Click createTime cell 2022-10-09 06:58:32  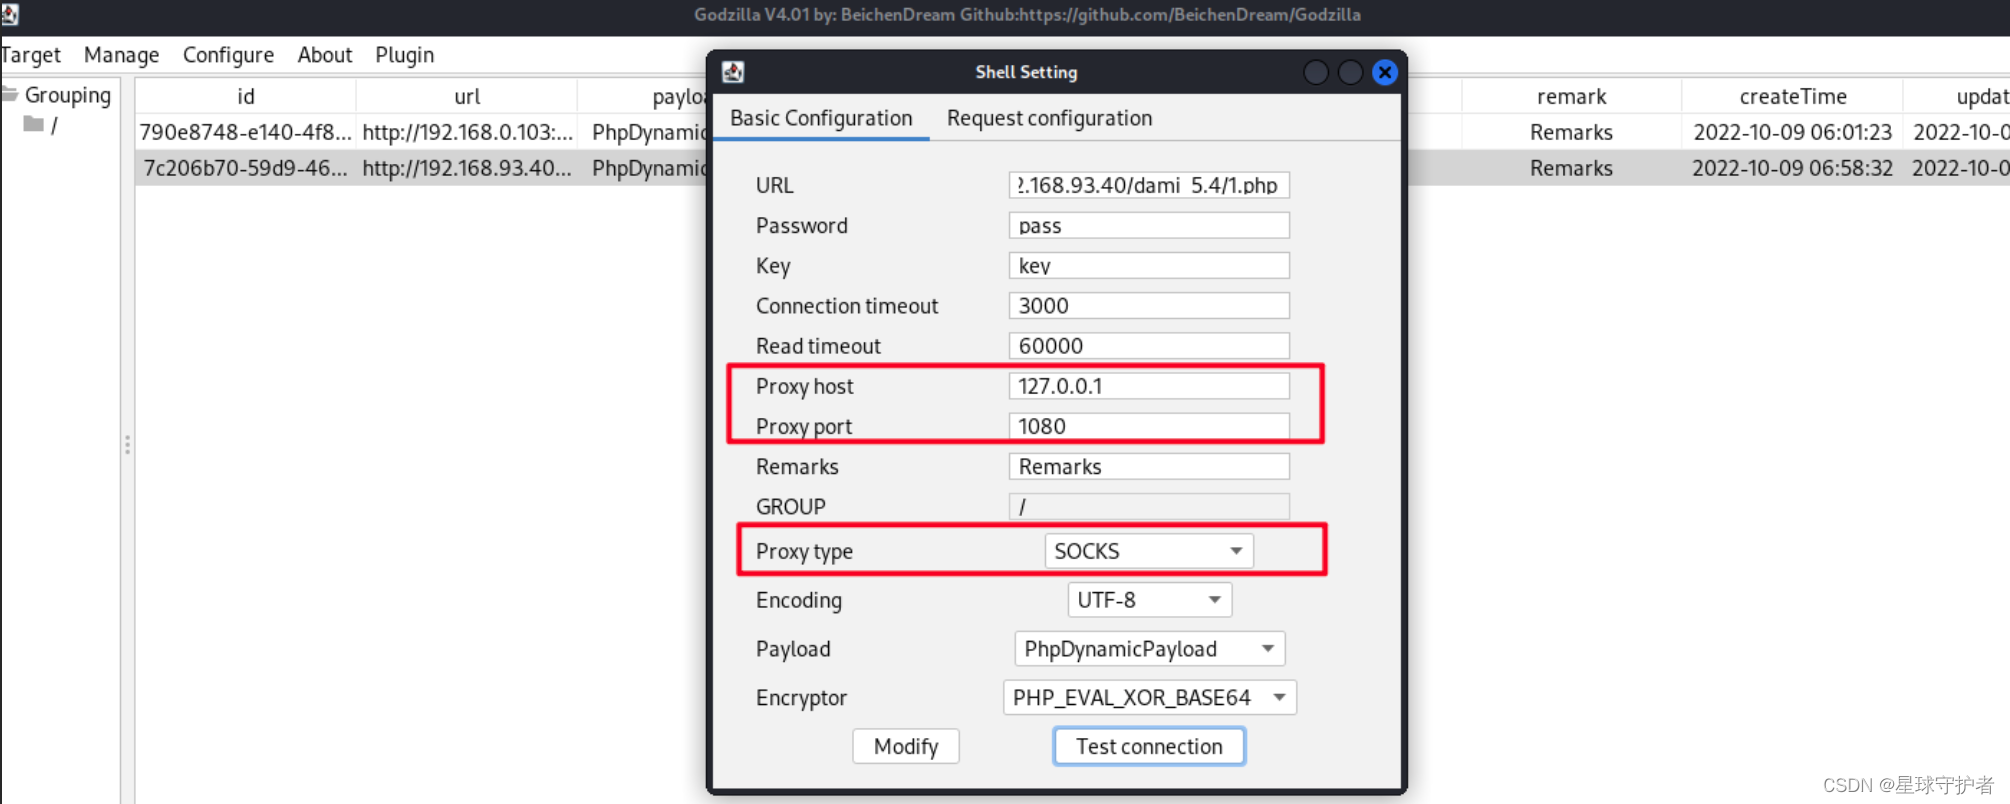(x=1792, y=168)
